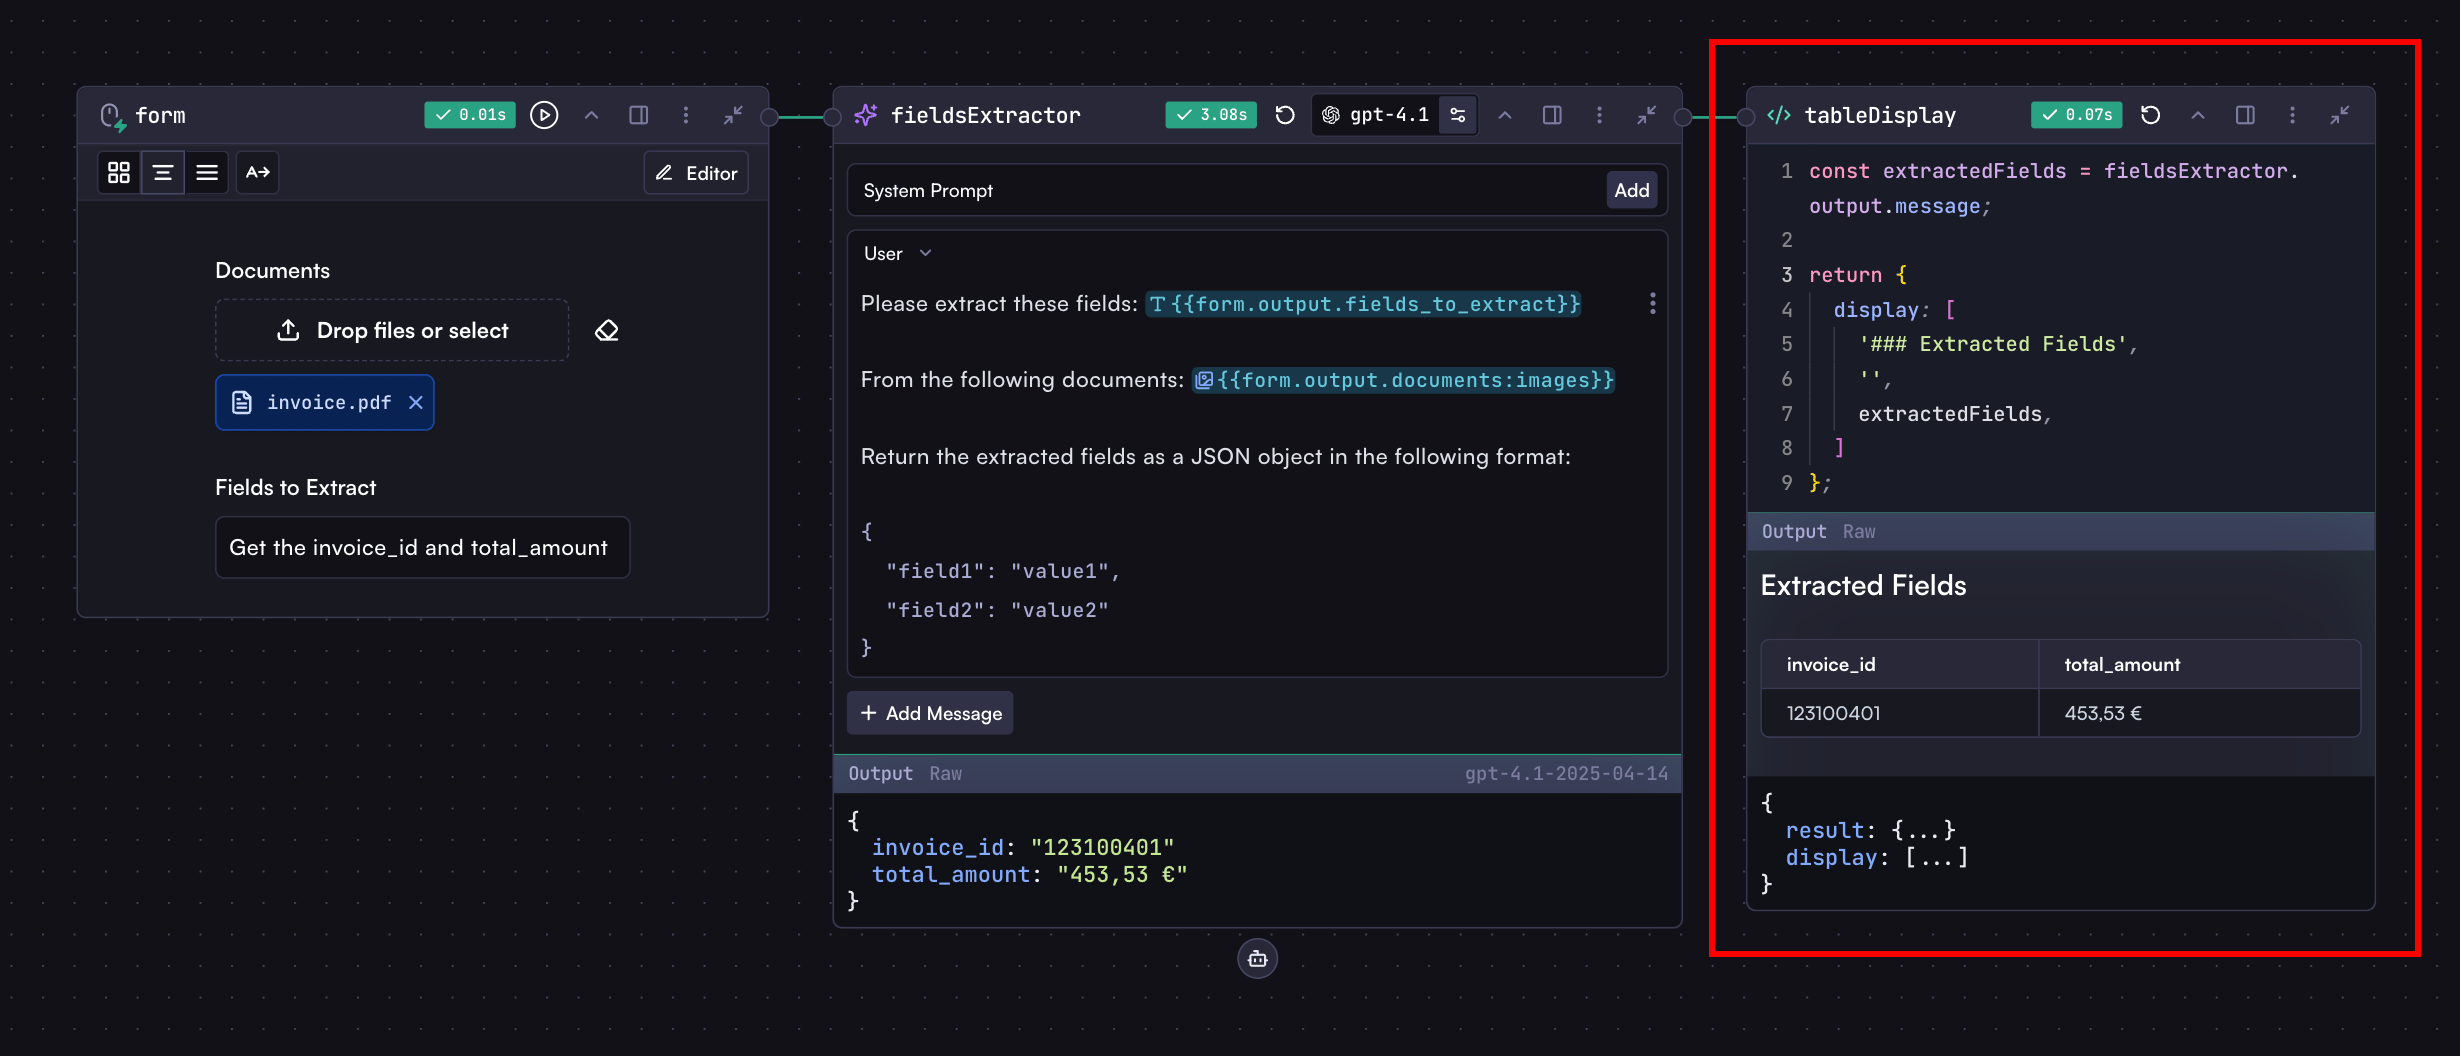Image resolution: width=2460 pixels, height=1056 pixels.
Task: Toggle side panel on fieldsExtractor node
Action: 1552,115
